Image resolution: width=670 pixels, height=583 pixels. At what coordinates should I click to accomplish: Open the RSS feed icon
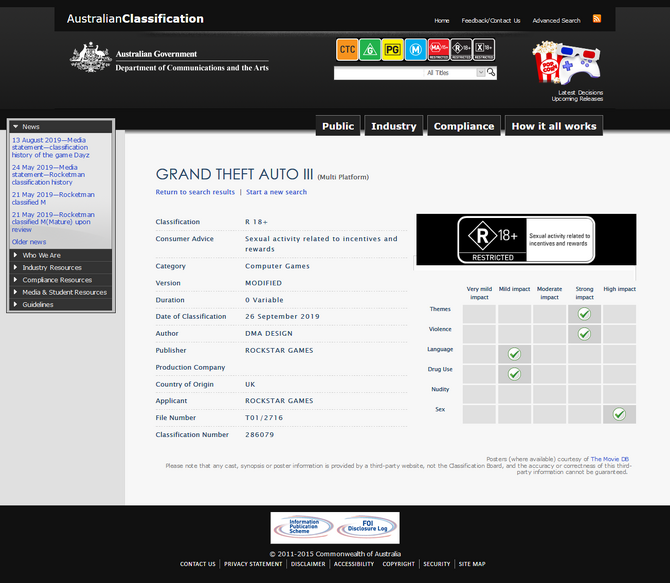[x=597, y=19]
